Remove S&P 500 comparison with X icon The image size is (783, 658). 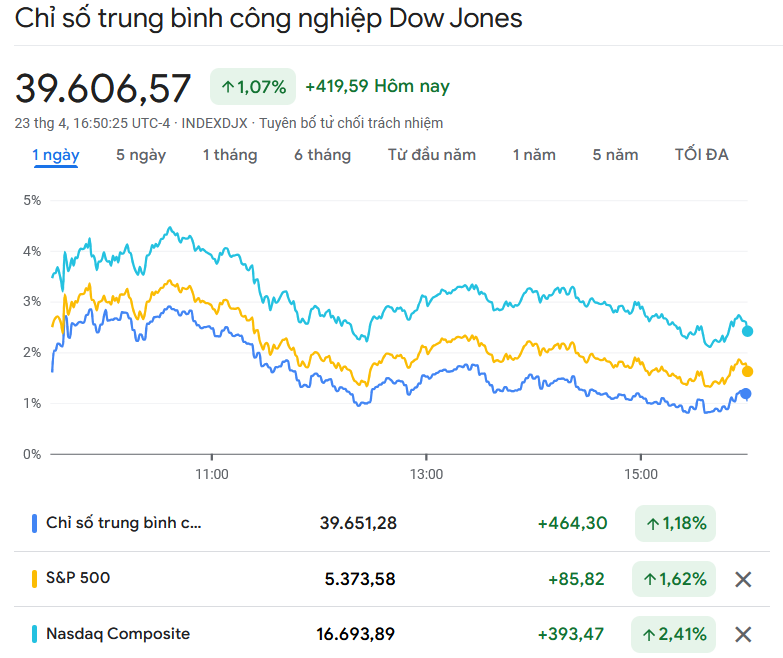point(743,579)
